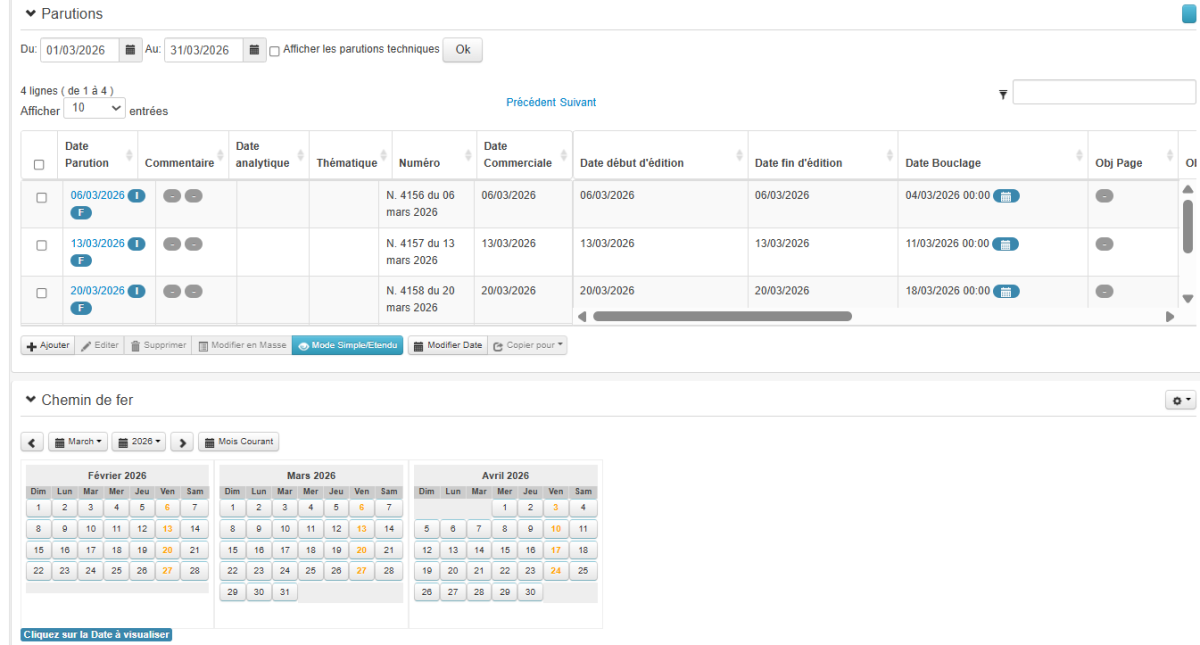Focus the table search input field
Screen dimensions: 1200x645
click(1104, 92)
